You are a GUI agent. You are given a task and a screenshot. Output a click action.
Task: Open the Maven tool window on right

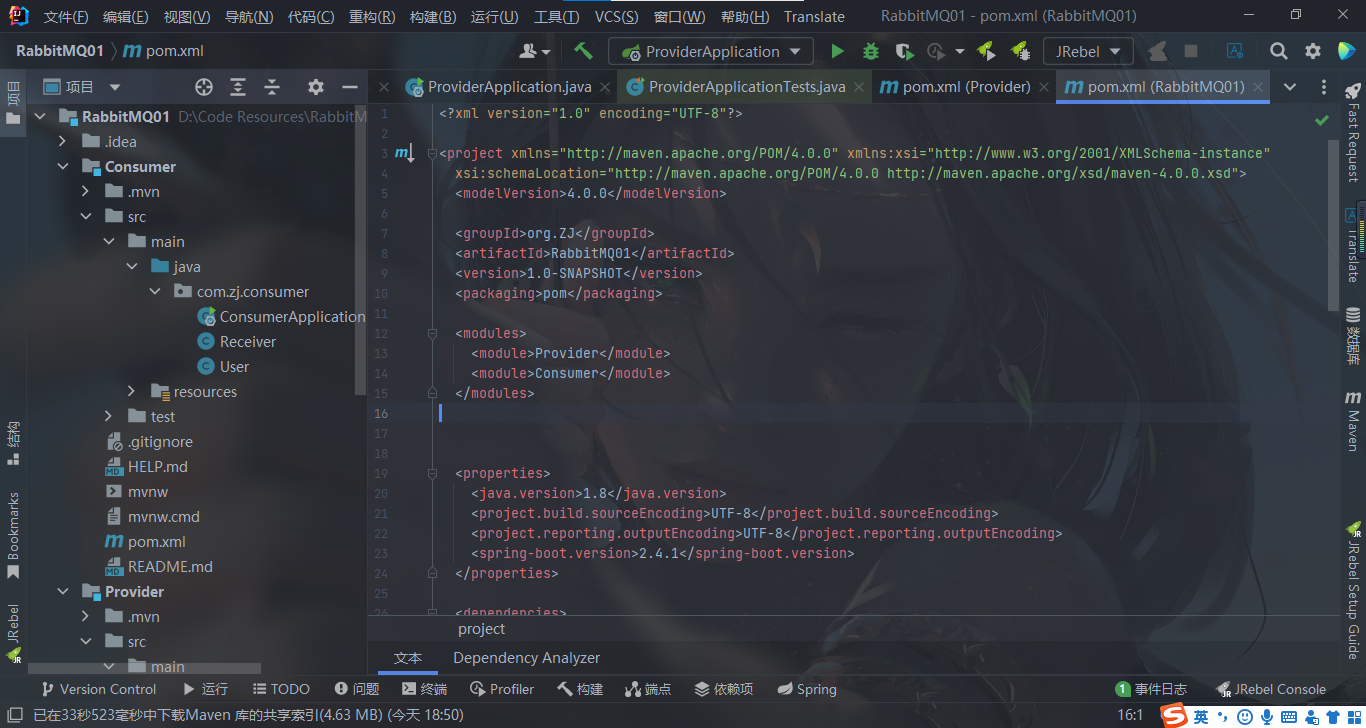tap(1353, 420)
